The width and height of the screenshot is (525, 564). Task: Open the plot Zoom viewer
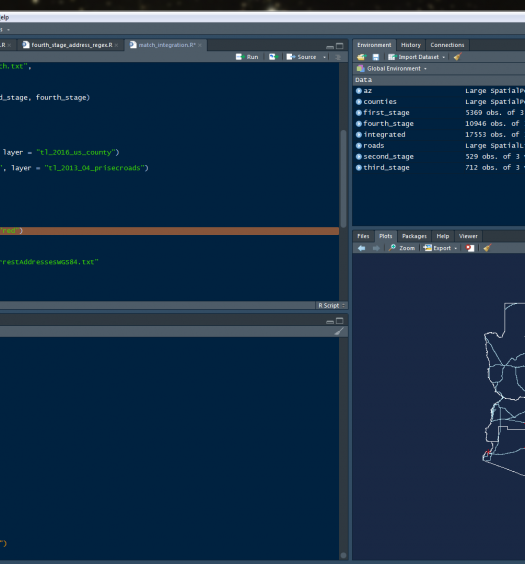(402, 248)
